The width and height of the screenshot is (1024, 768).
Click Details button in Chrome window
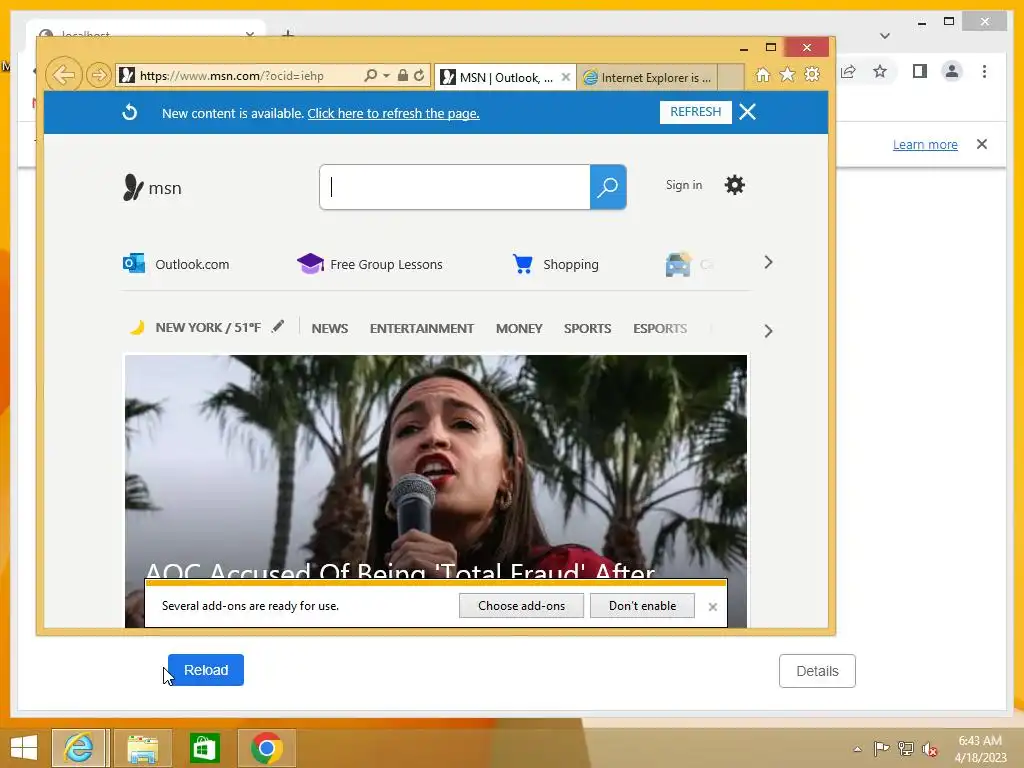pyautogui.click(x=817, y=671)
